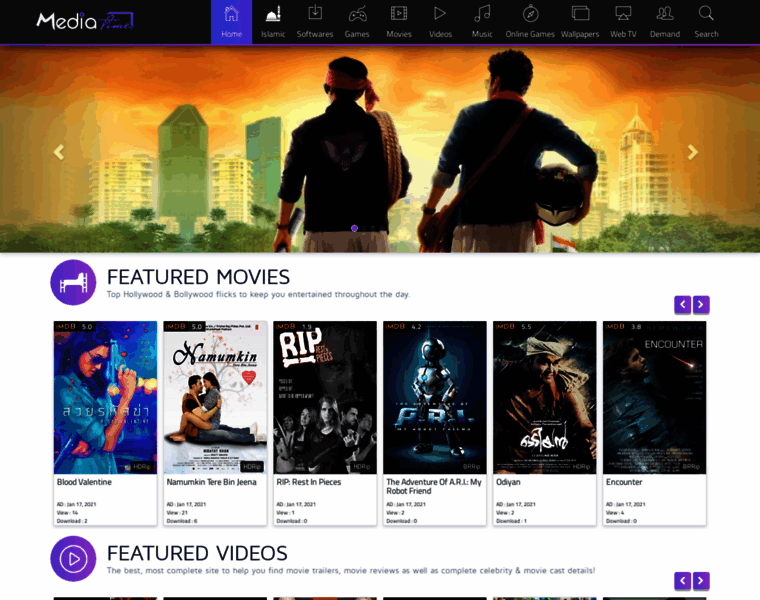Image resolution: width=760 pixels, height=600 pixels.
Task: Click next button in Featured Videos
Action: (701, 581)
